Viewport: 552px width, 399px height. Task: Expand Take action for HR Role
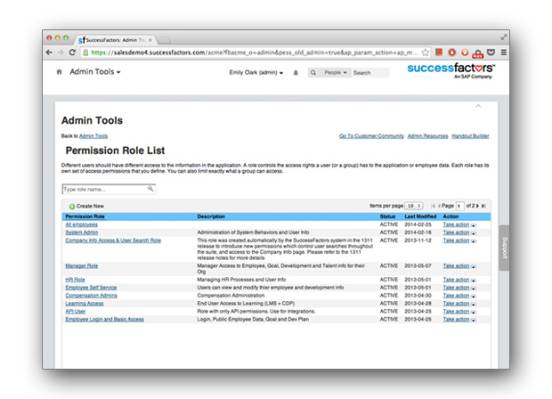[x=459, y=280]
